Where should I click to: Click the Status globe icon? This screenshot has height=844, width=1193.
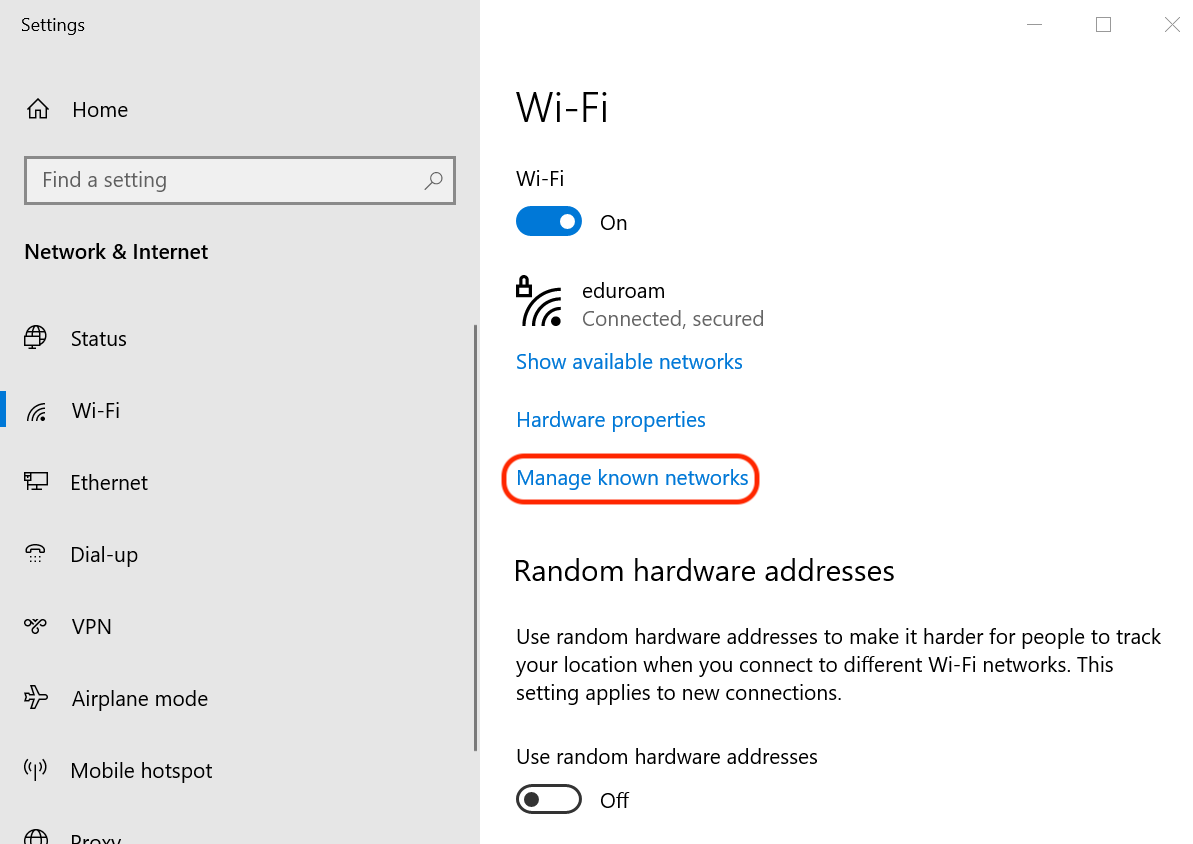[36, 338]
